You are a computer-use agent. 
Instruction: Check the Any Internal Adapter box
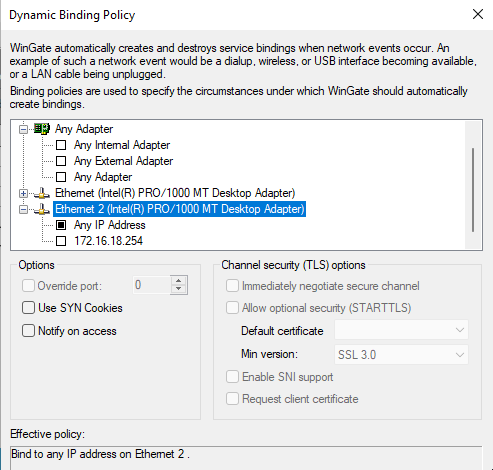pos(61,145)
